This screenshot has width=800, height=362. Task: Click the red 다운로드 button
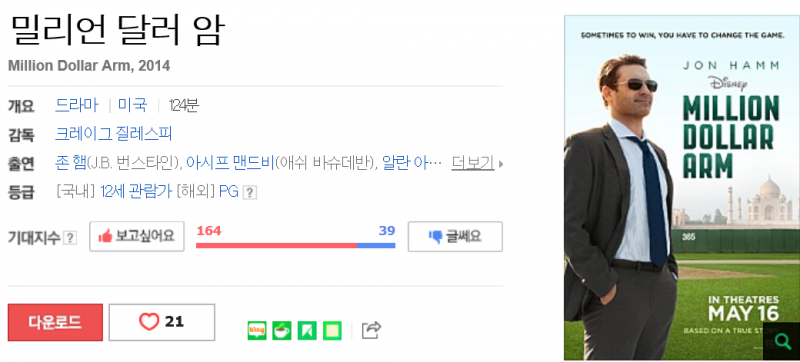pos(55,322)
